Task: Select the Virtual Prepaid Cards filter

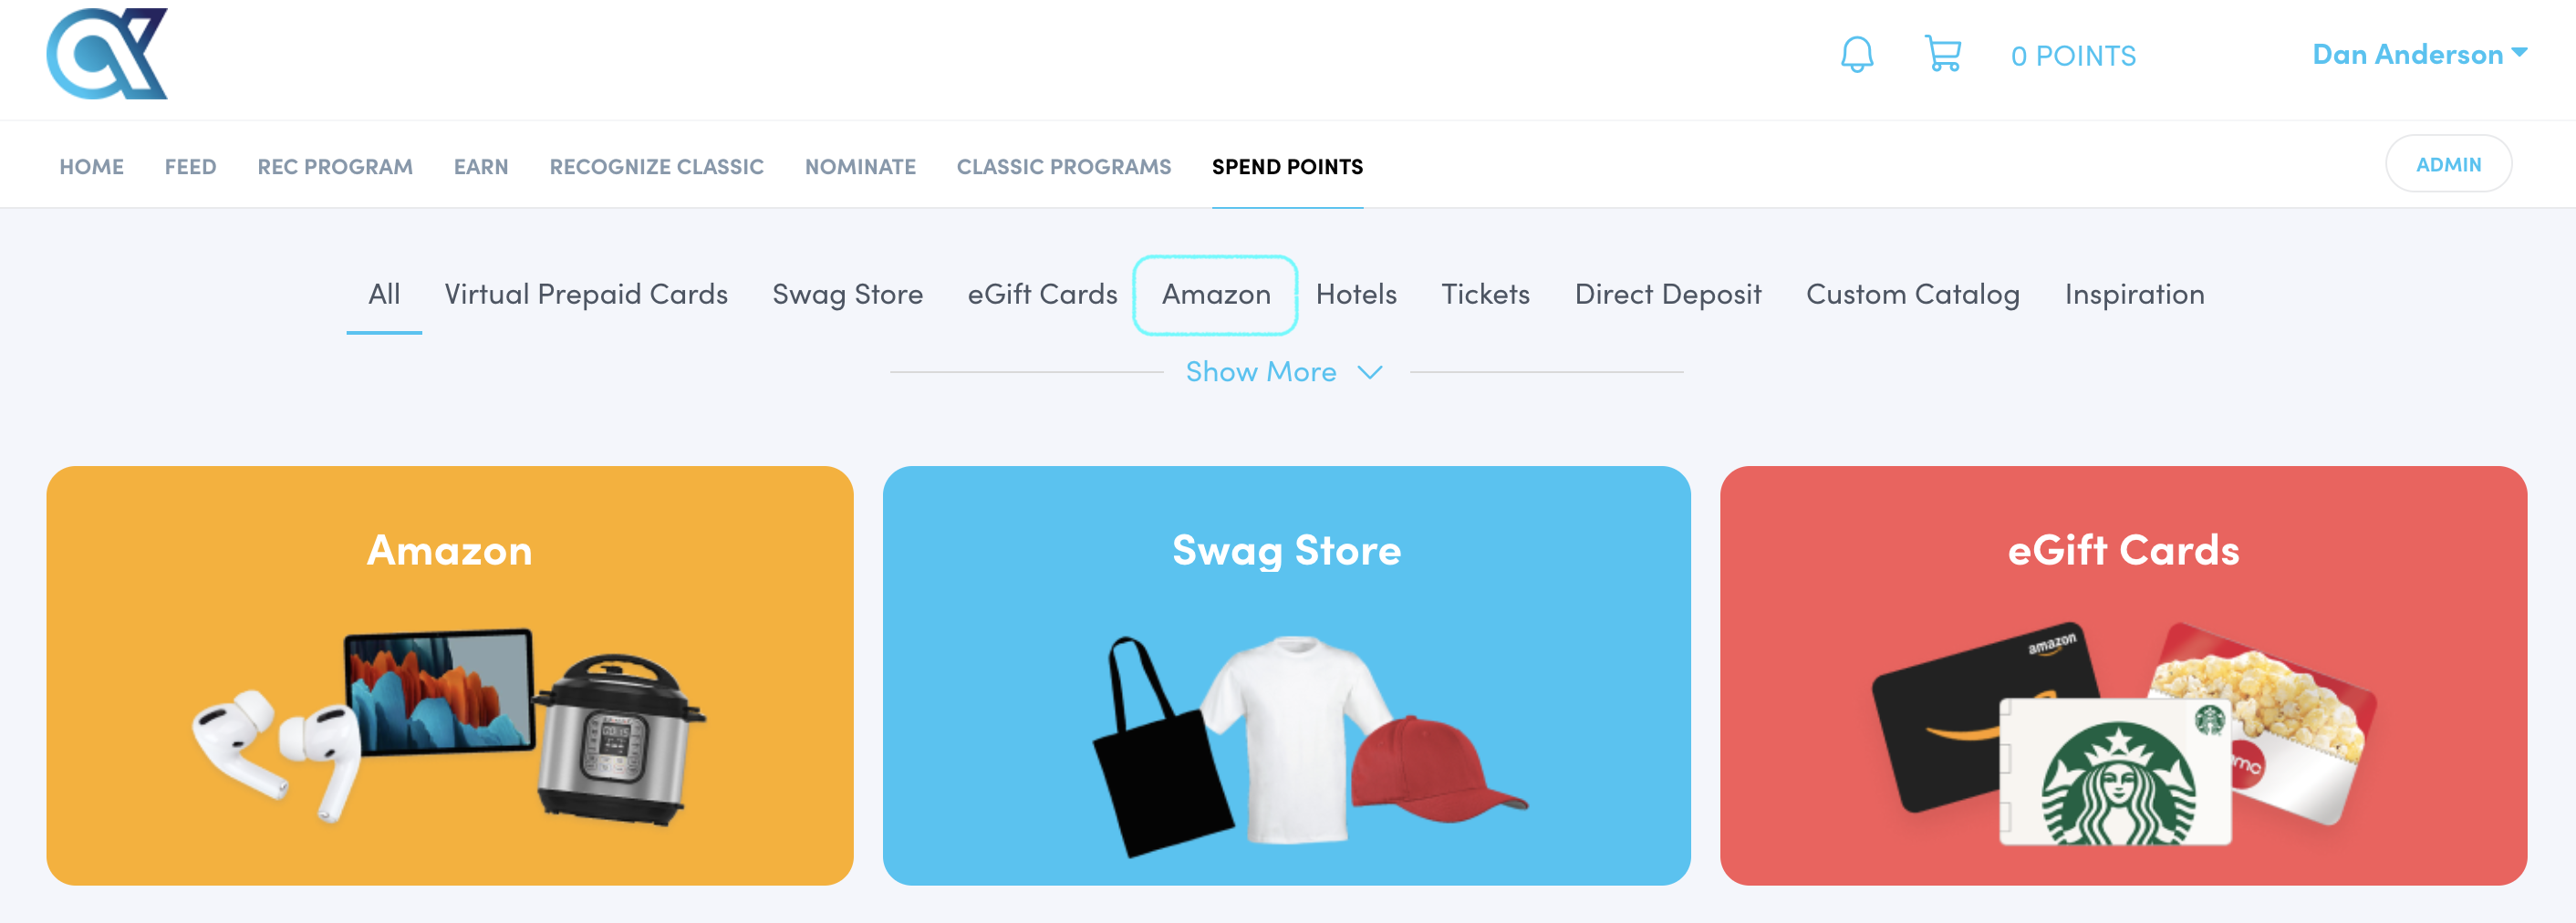Action: 587,294
